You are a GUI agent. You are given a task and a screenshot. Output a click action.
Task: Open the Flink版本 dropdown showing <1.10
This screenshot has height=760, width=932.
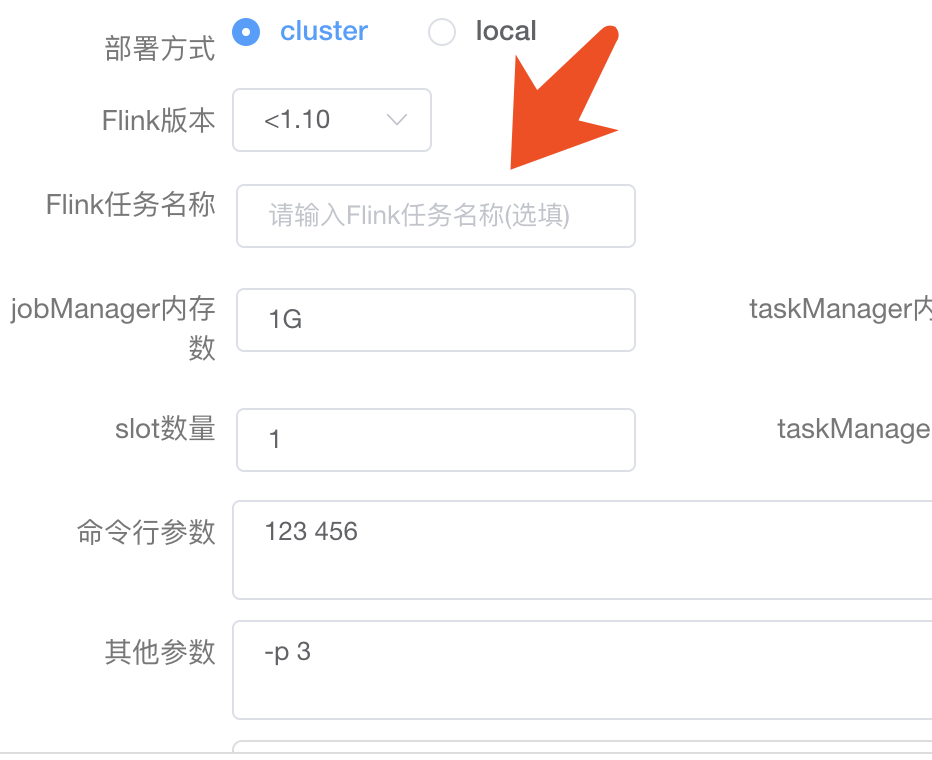coord(332,120)
